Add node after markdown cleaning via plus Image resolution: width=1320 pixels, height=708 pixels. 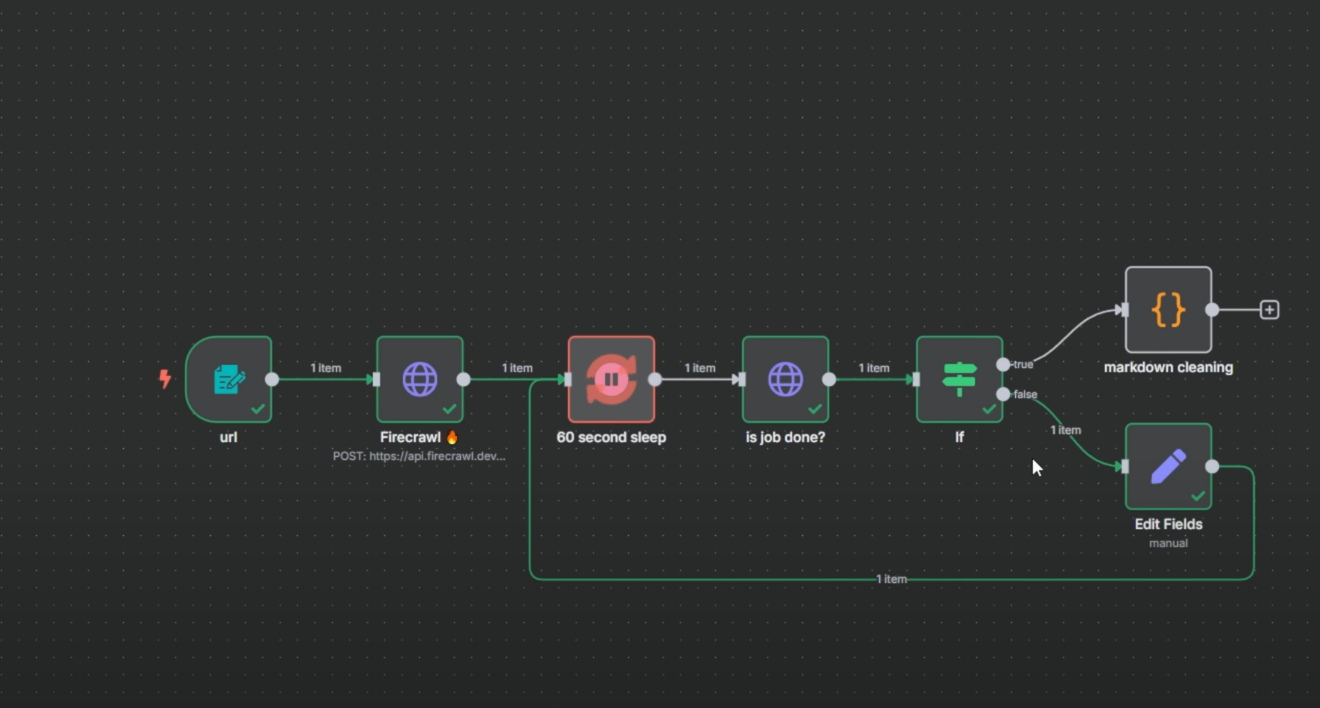click(1270, 310)
